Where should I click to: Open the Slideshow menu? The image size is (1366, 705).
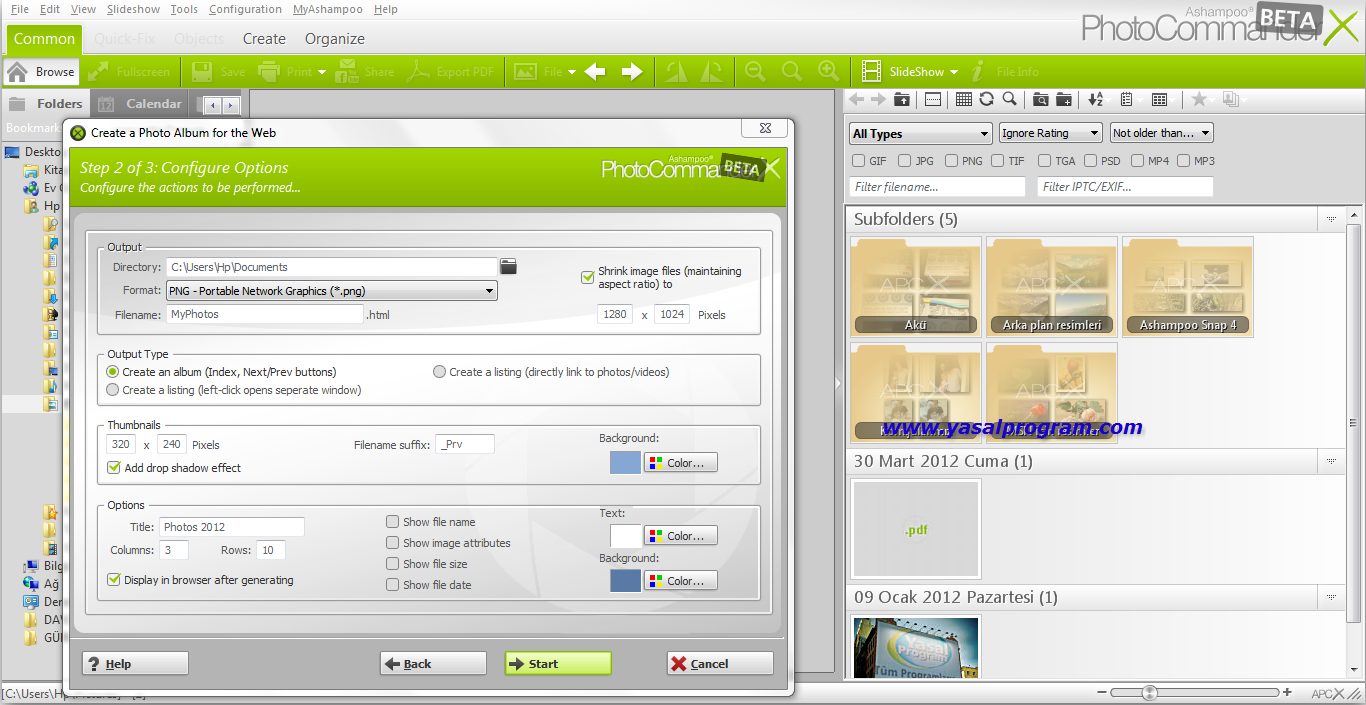pyautogui.click(x=133, y=9)
